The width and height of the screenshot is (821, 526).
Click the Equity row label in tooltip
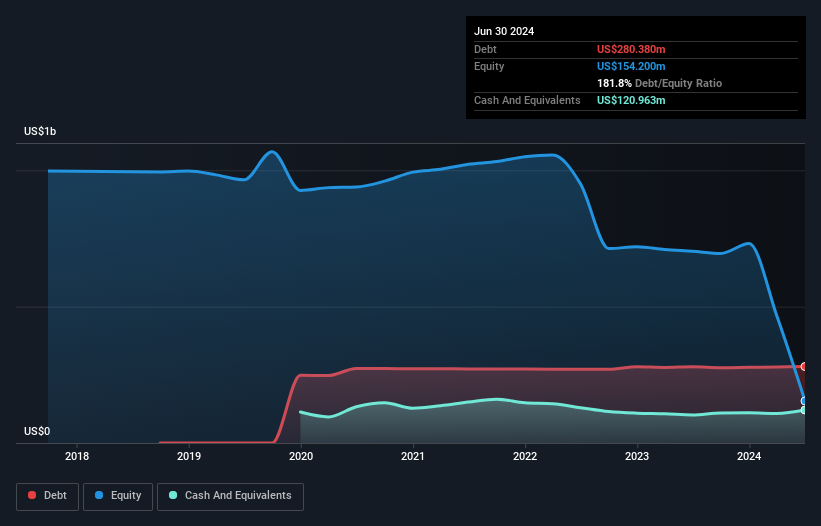coord(489,66)
